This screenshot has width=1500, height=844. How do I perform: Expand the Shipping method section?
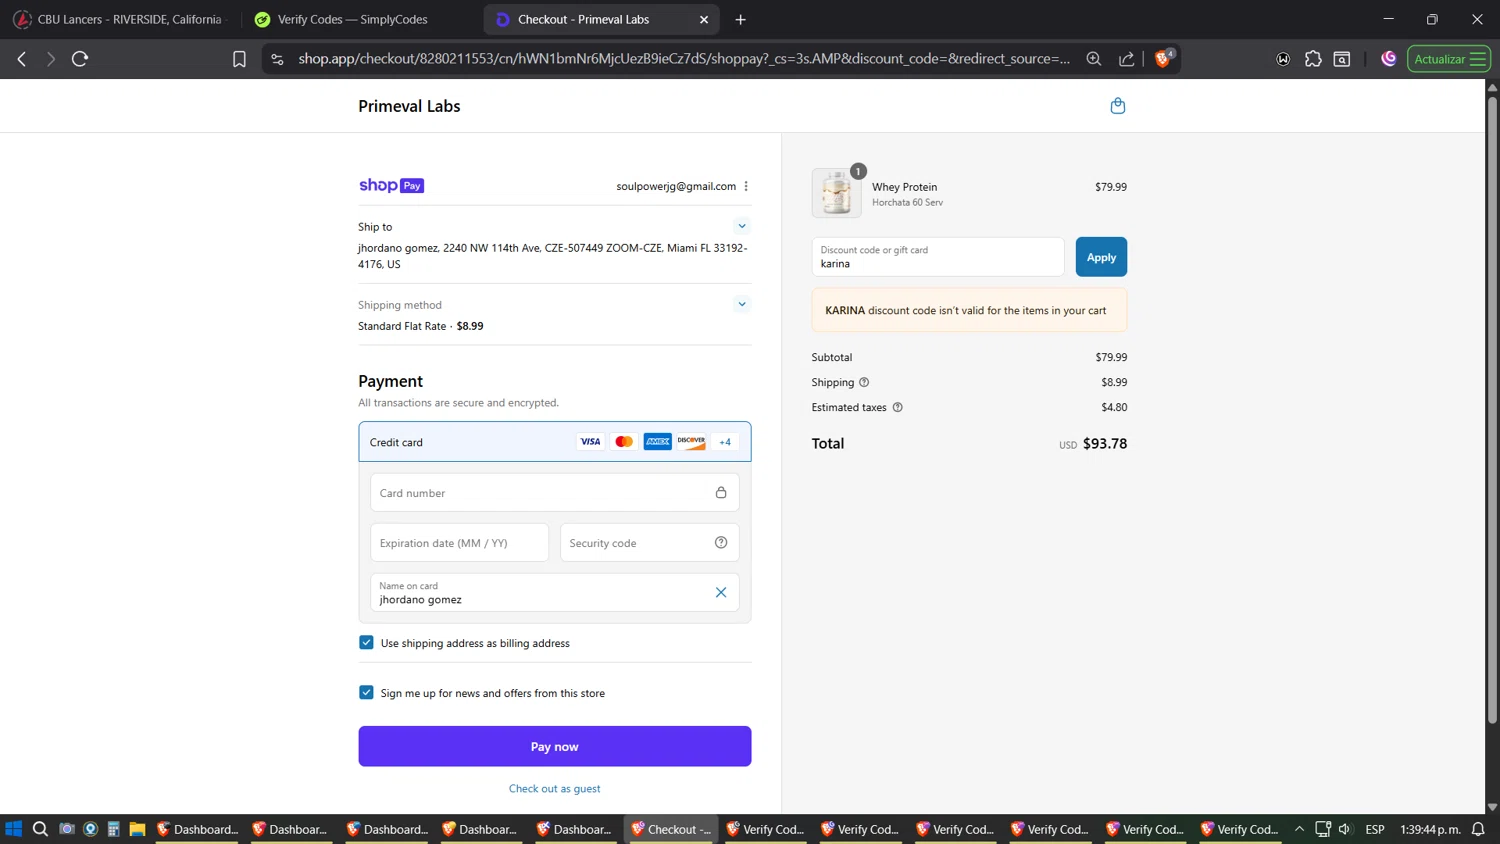pos(742,304)
